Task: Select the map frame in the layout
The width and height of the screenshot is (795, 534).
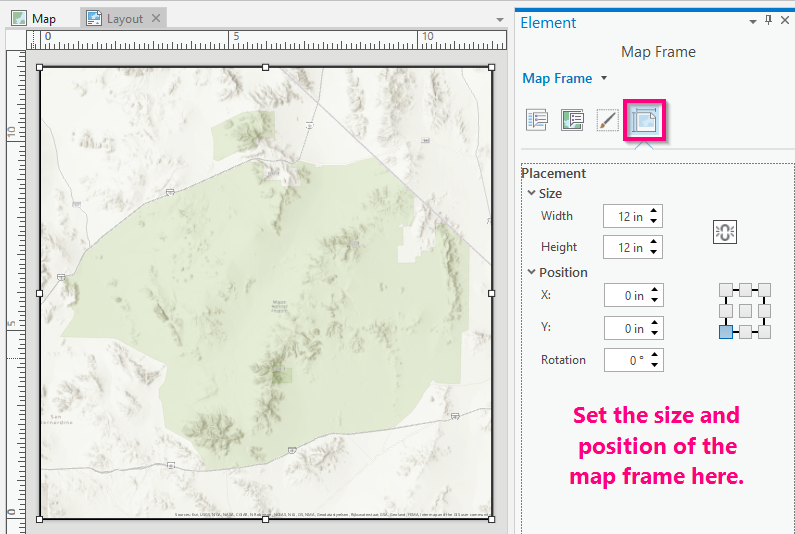Action: pyautogui.click(x=265, y=293)
